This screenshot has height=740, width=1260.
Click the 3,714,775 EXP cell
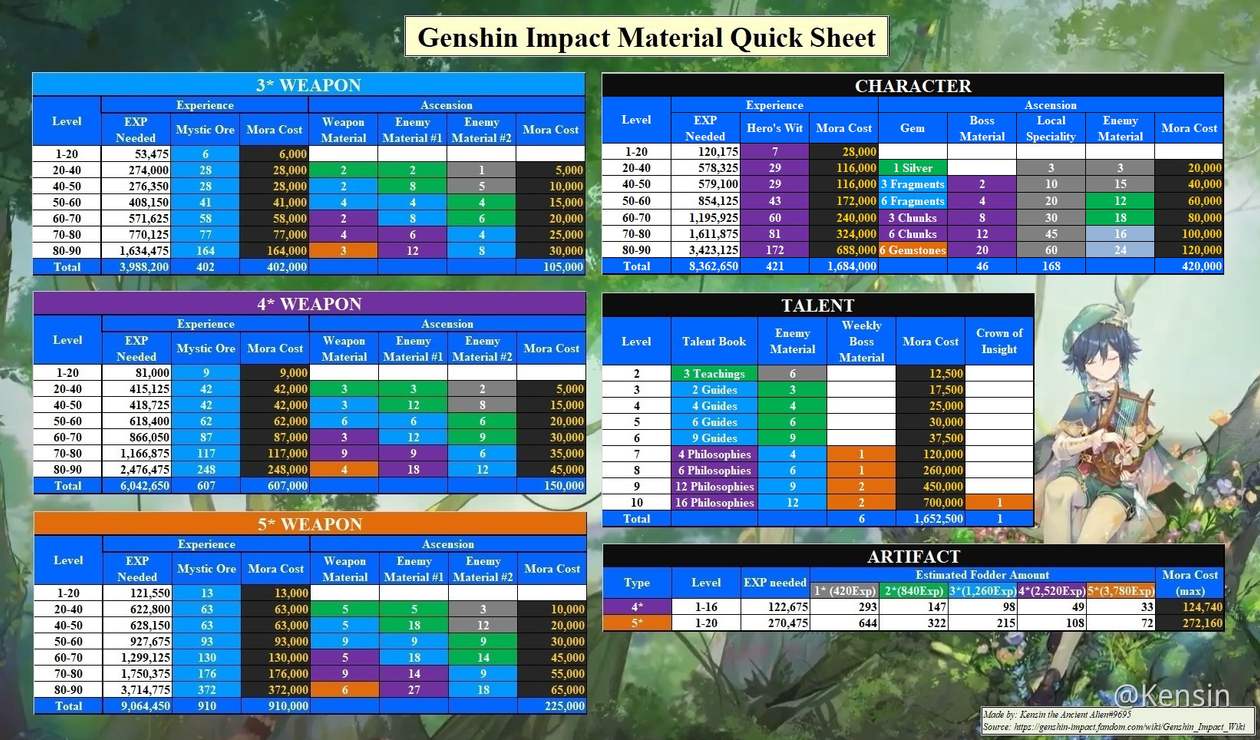137,689
